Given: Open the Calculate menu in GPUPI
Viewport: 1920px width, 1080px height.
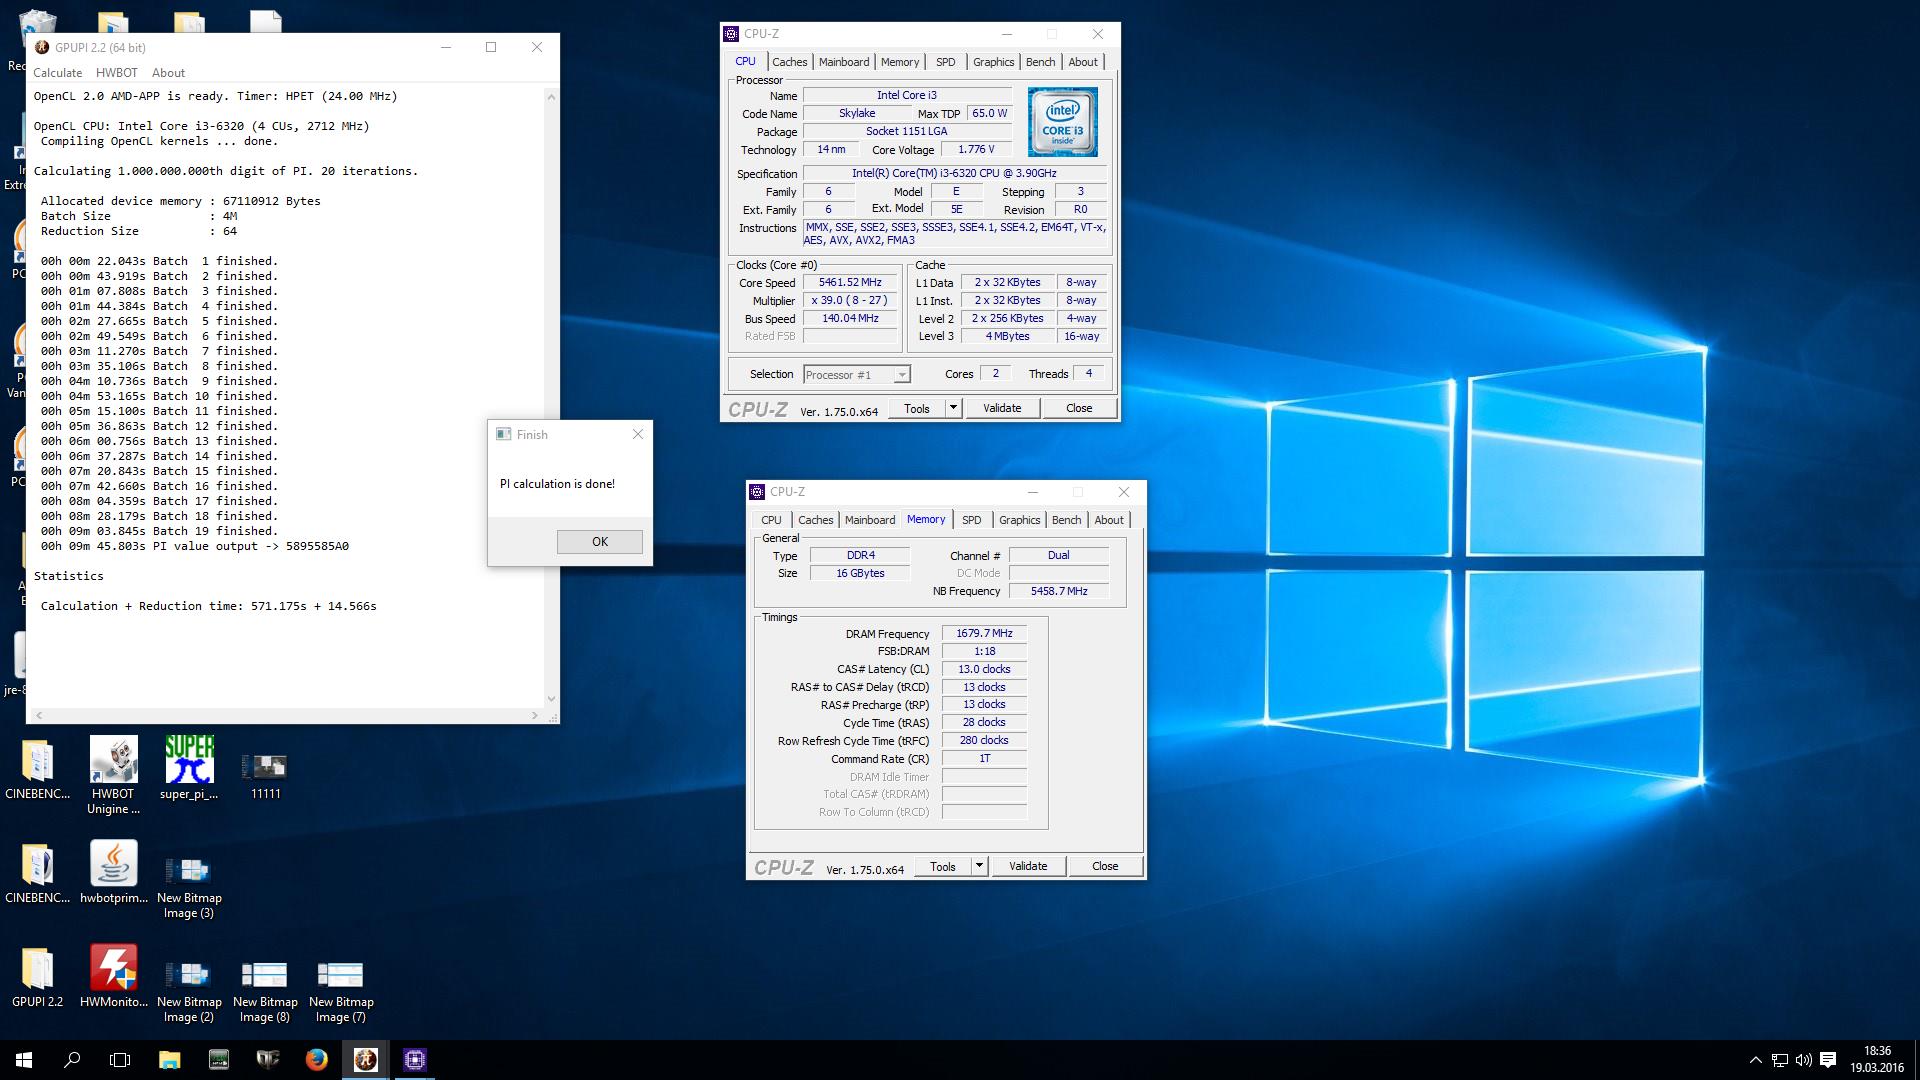Looking at the screenshot, I should point(57,73).
